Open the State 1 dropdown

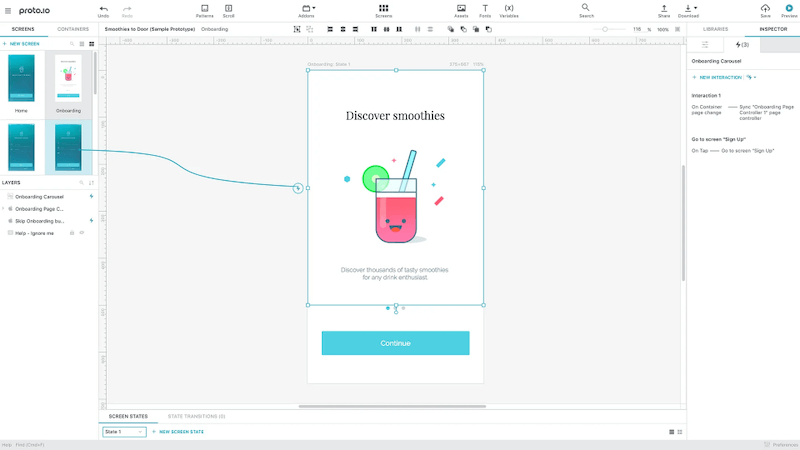click(124, 431)
